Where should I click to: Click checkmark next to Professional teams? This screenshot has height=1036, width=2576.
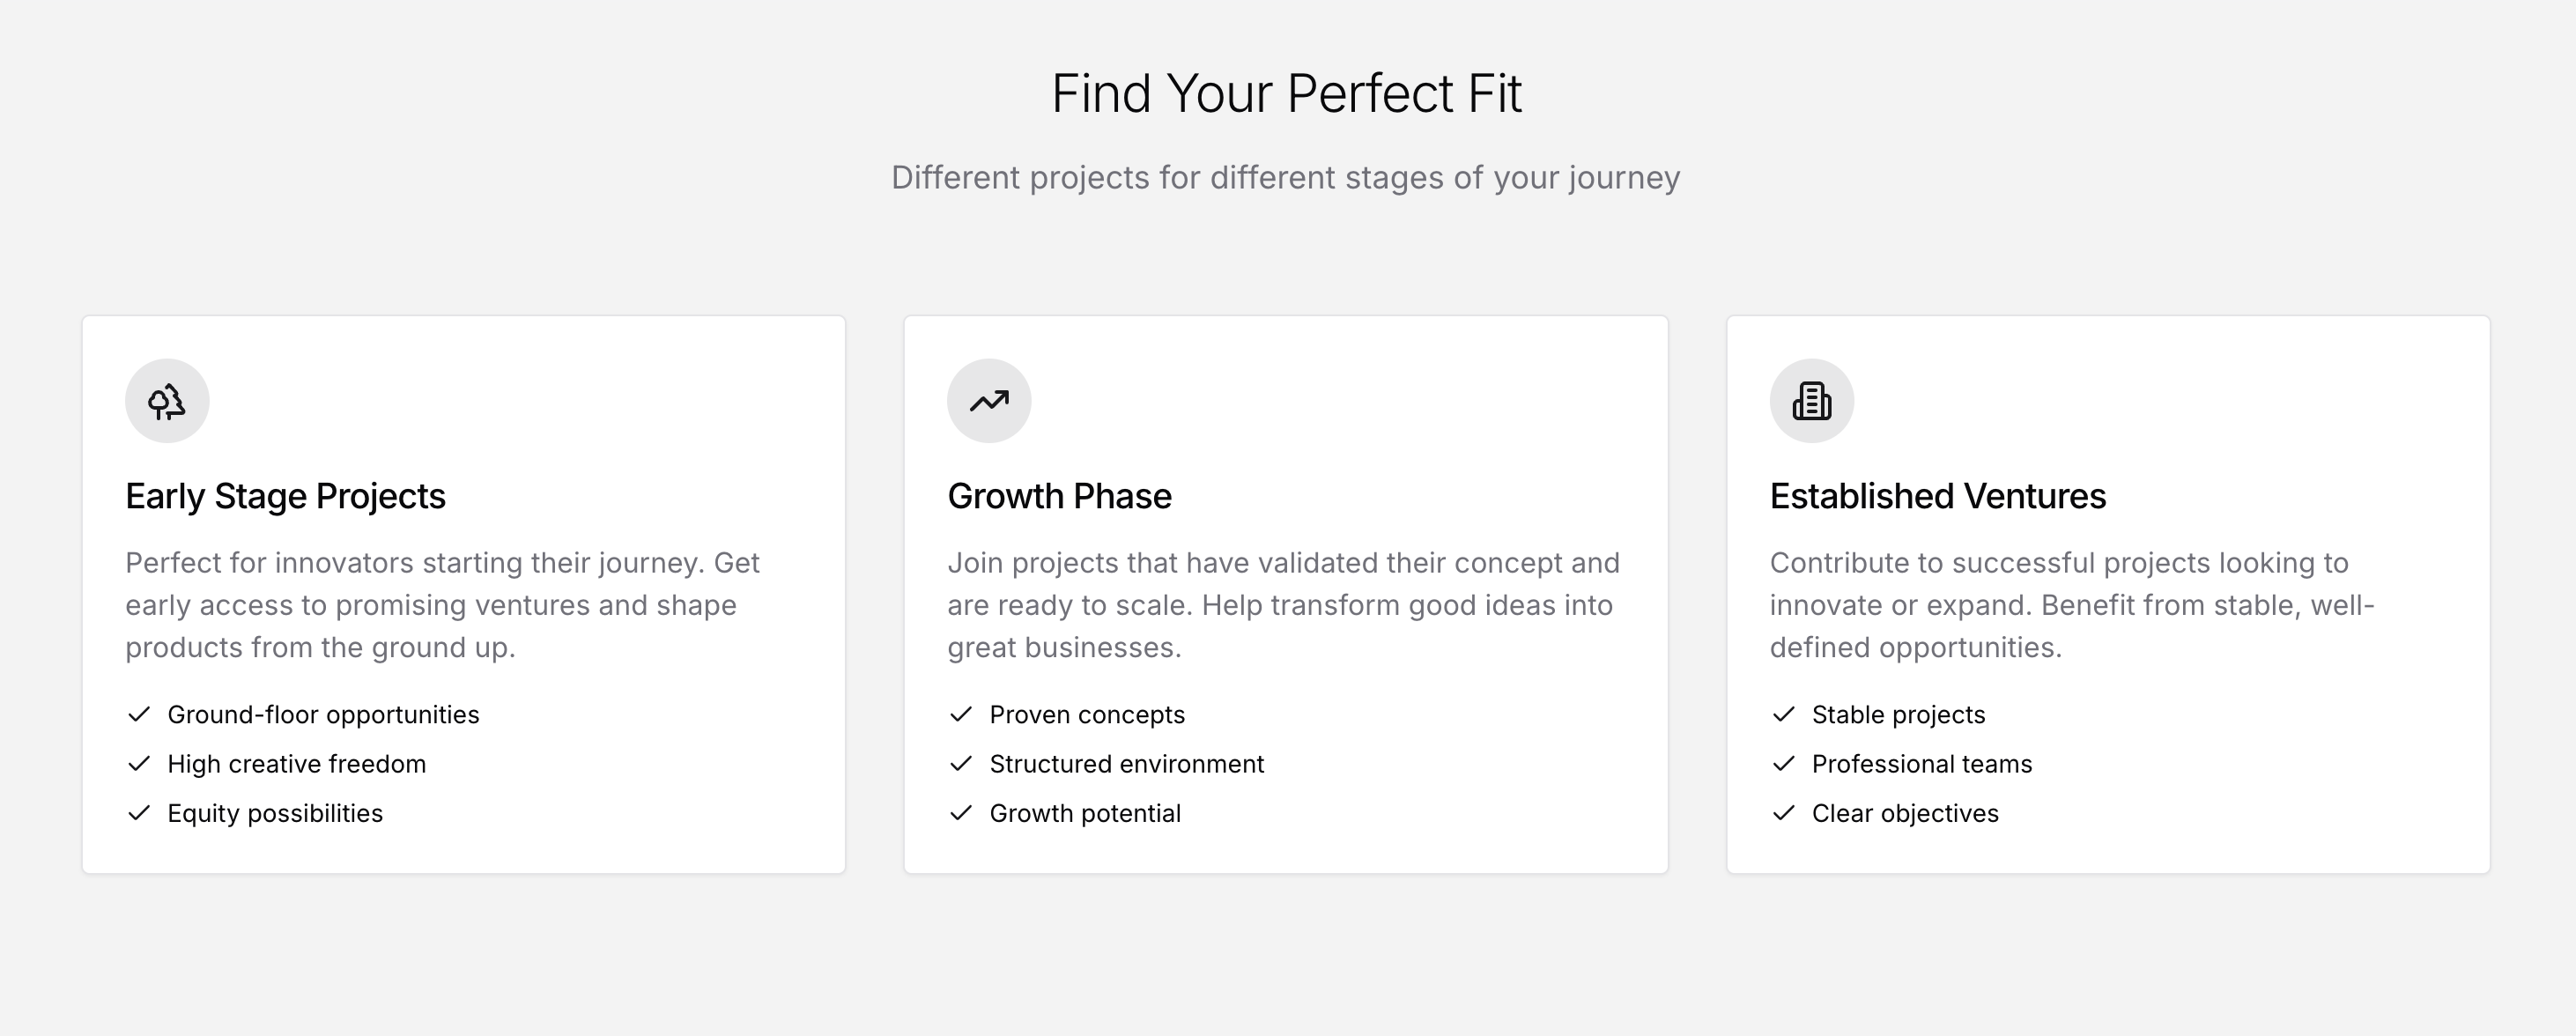(x=1783, y=763)
